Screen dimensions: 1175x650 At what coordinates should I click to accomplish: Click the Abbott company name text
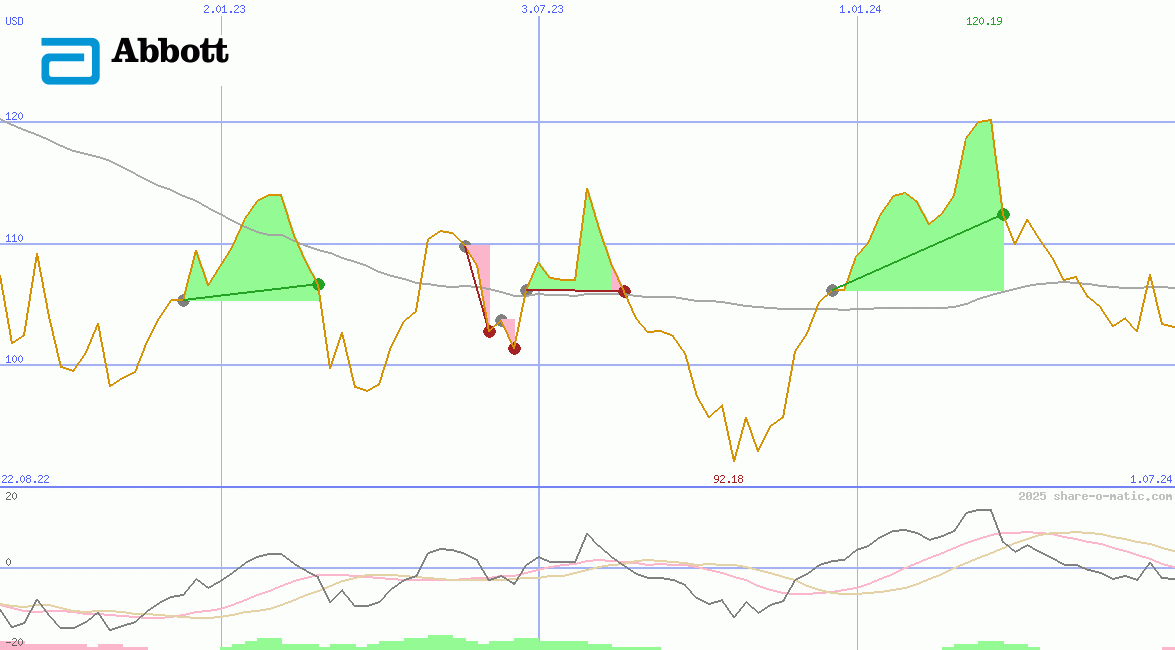170,51
